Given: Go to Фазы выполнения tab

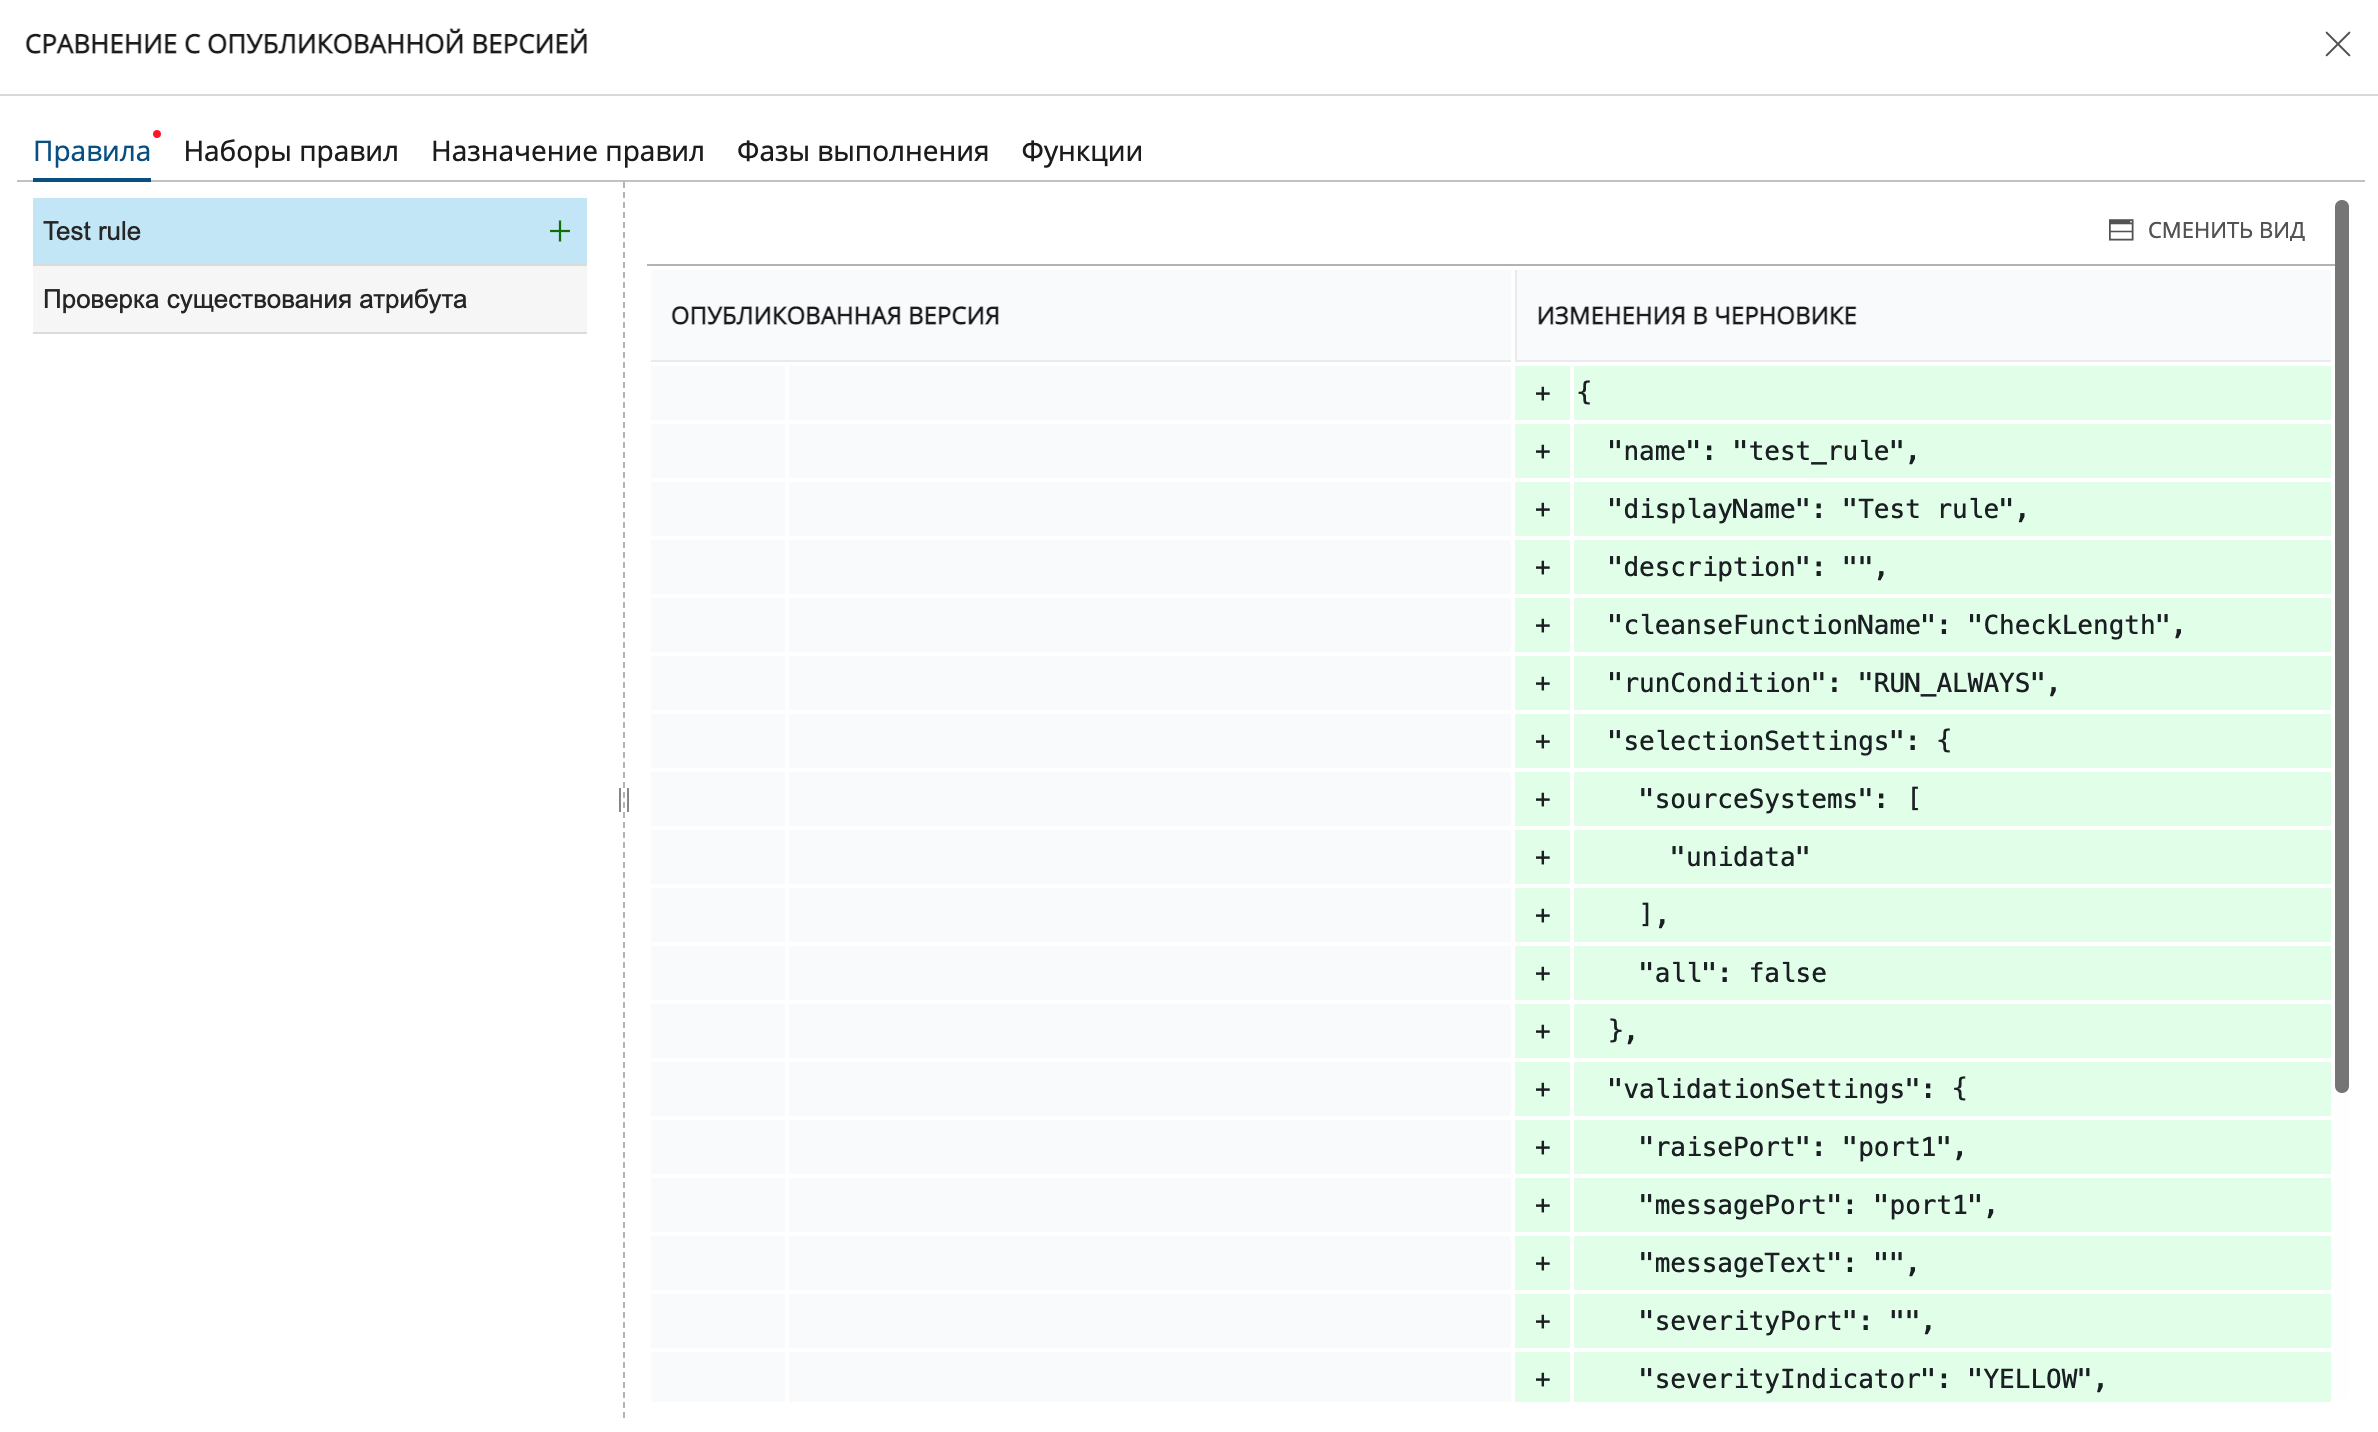Looking at the screenshot, I should point(862,151).
